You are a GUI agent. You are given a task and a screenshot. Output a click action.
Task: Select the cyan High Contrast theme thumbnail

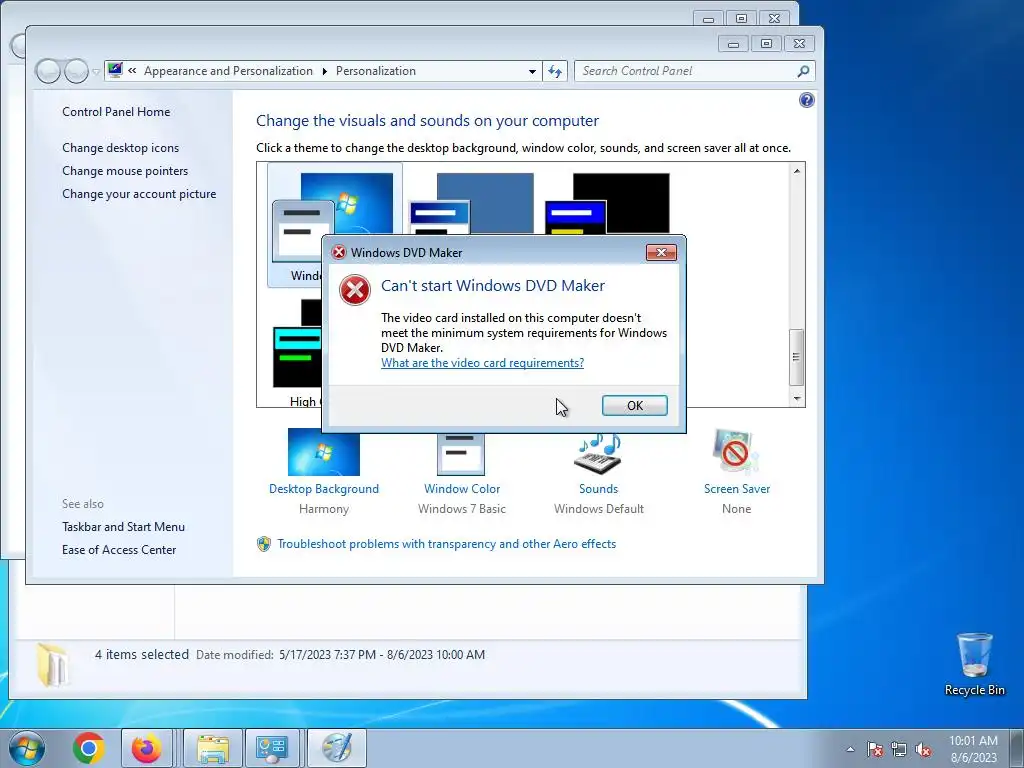(x=297, y=344)
